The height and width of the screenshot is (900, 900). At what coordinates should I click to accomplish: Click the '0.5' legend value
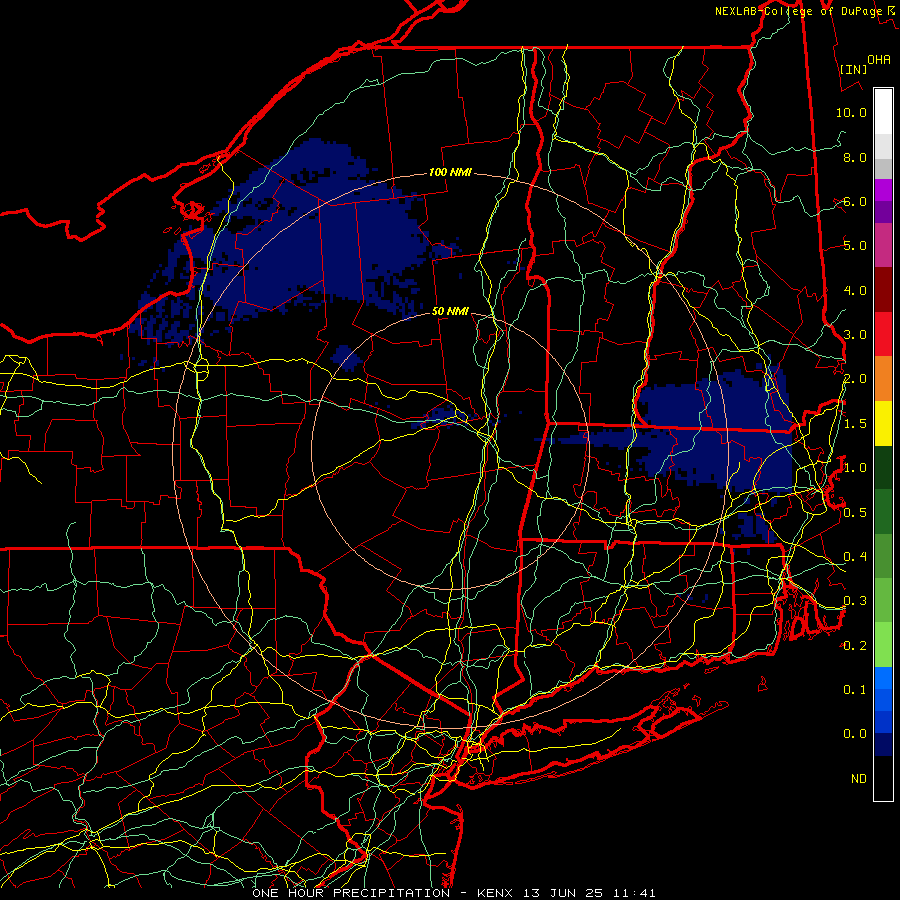(x=855, y=512)
